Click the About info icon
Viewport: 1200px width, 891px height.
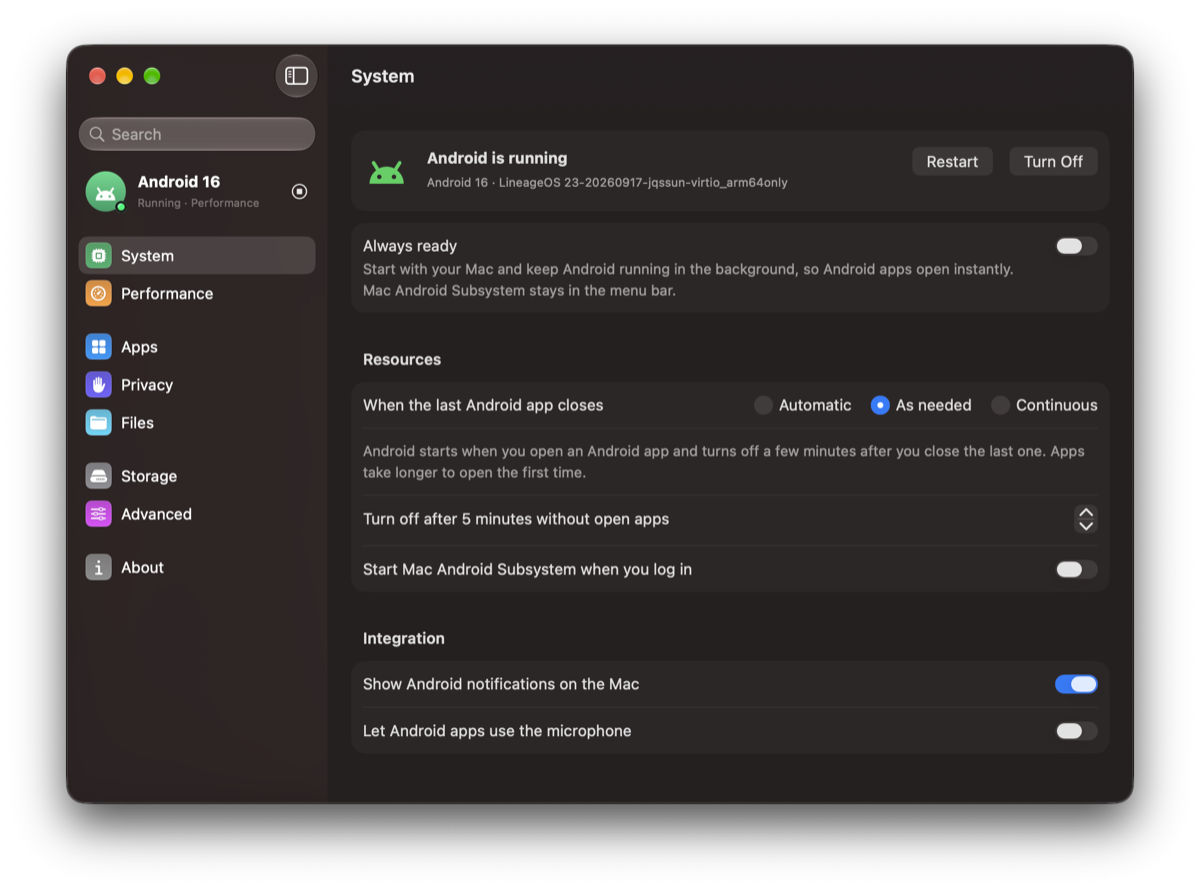pyautogui.click(x=98, y=567)
